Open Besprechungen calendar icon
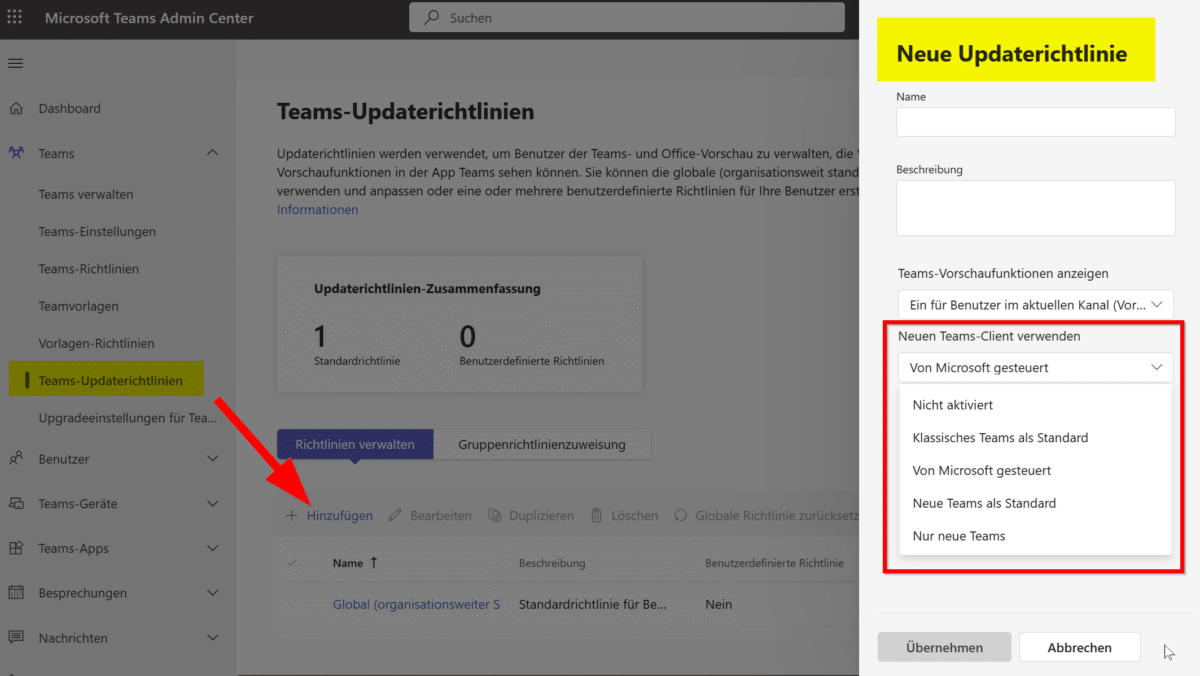 coord(16,593)
